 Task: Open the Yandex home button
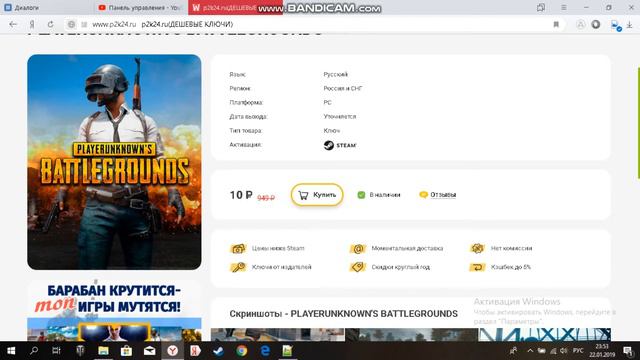pyautogui.click(x=32, y=24)
